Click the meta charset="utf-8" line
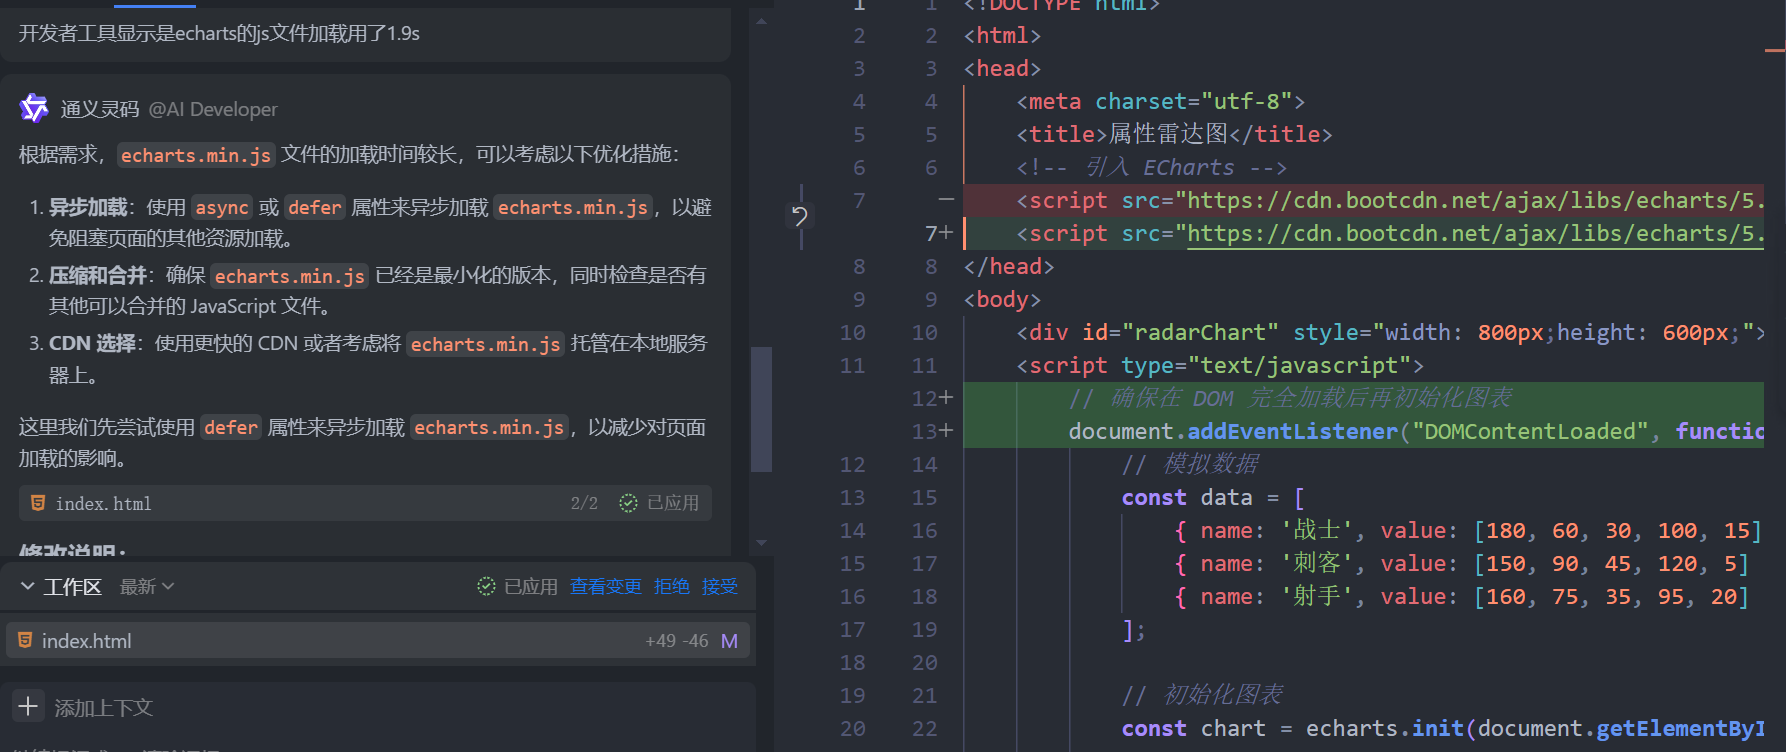 [1160, 101]
